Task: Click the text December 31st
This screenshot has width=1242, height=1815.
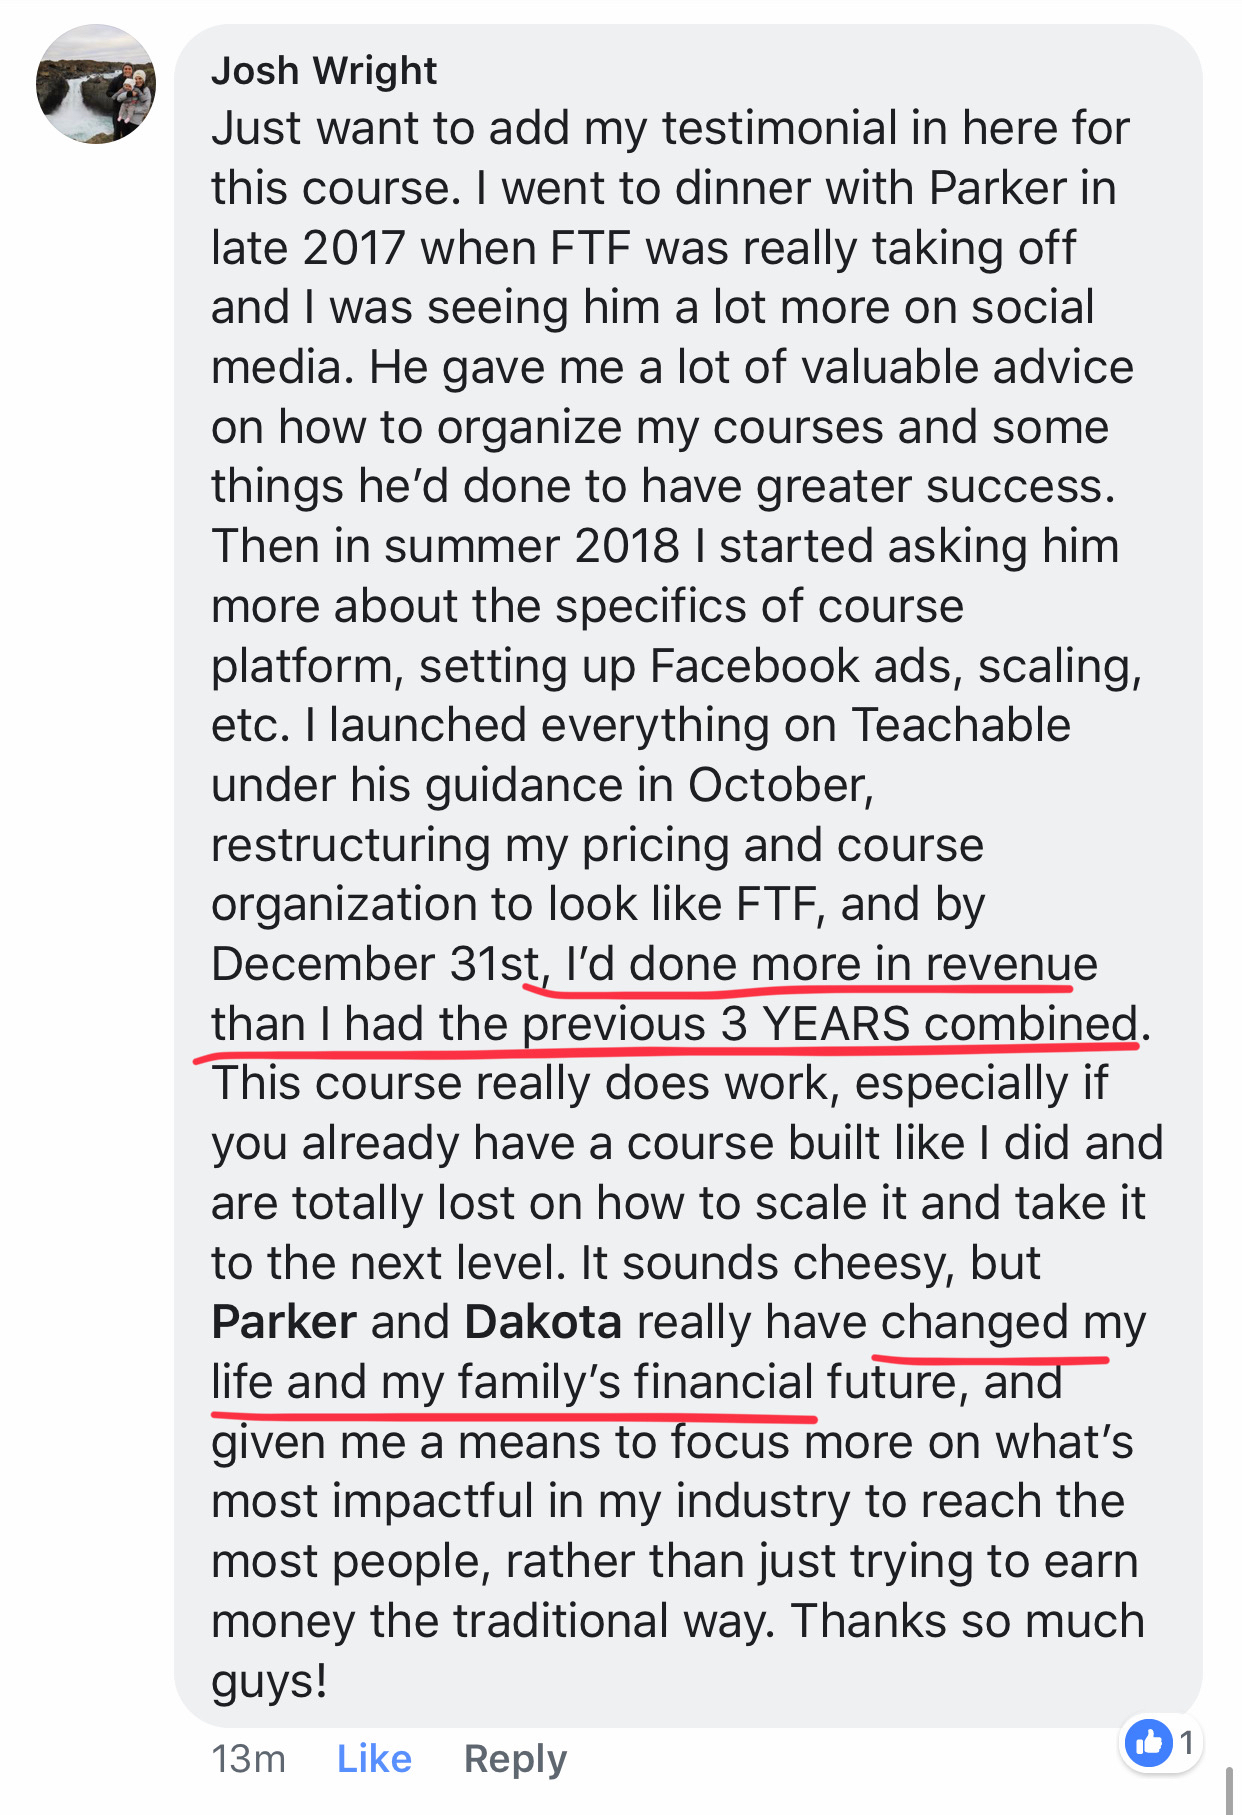Action: point(376,964)
